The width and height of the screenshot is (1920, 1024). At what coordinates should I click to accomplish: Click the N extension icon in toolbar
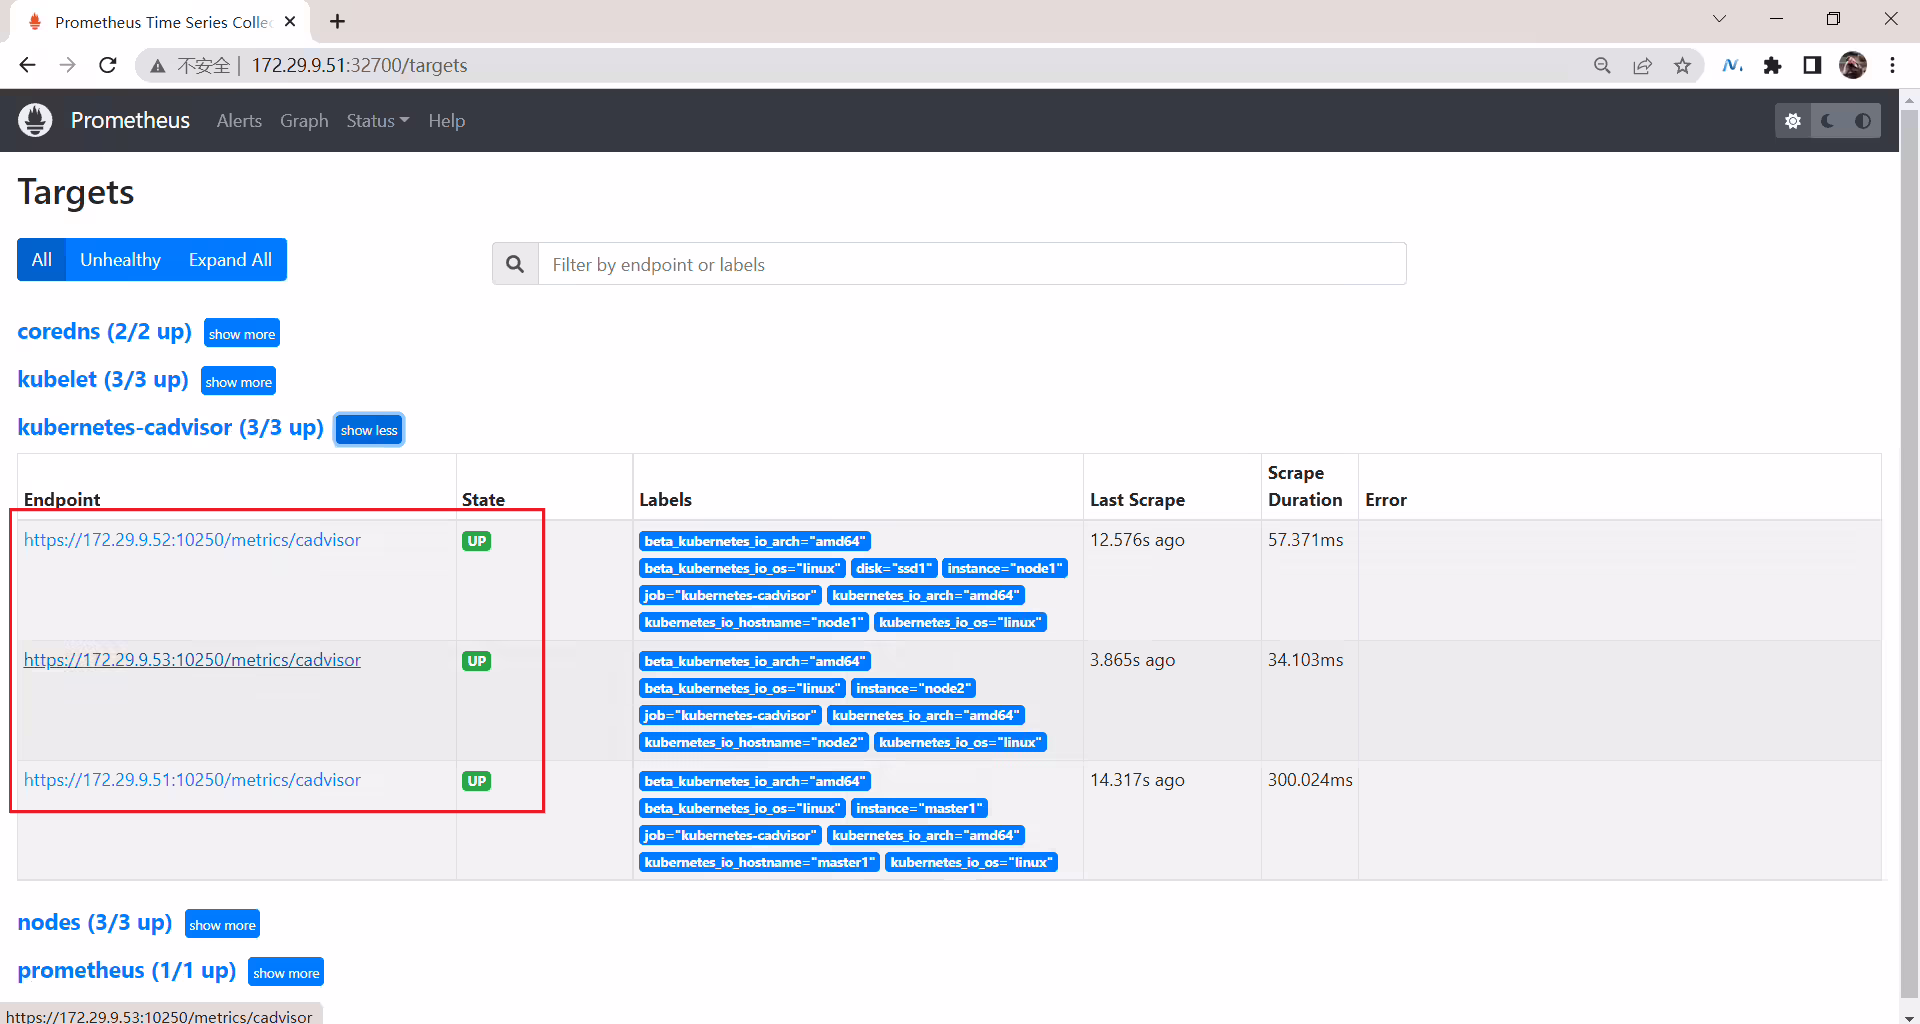pos(1733,65)
